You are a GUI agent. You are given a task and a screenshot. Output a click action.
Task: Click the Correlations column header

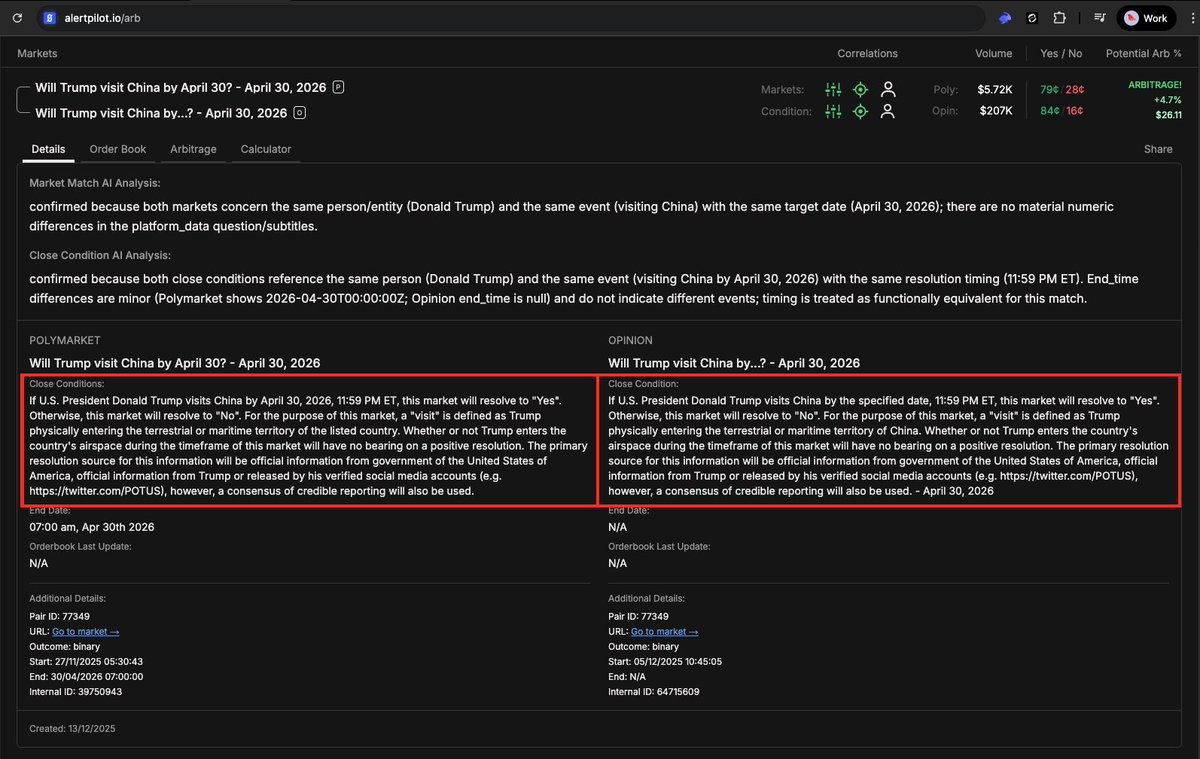coord(867,53)
